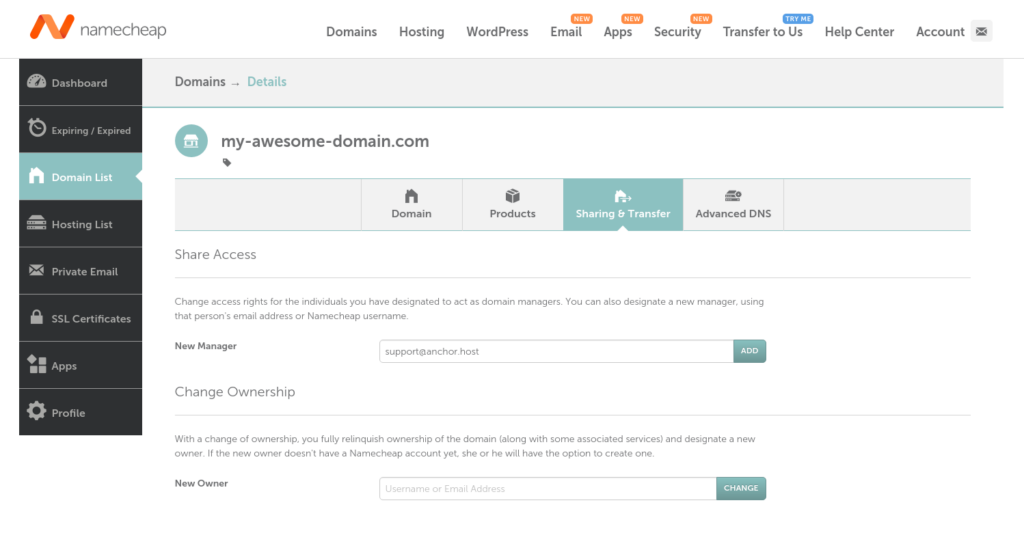The width and height of the screenshot is (1024, 533).
Task: Click the Hosting List server icon
Action: pos(37,223)
